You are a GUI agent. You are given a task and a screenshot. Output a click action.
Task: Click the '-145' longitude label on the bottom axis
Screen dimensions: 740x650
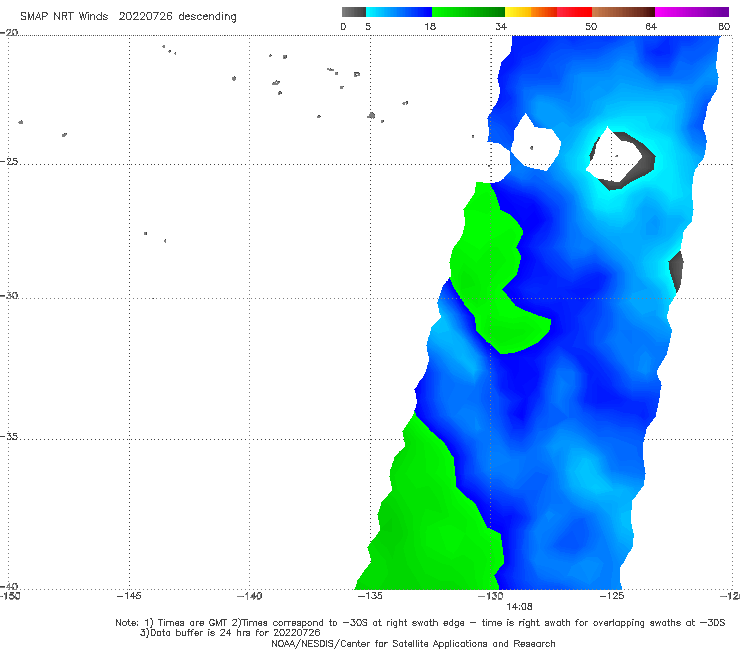tap(129, 596)
